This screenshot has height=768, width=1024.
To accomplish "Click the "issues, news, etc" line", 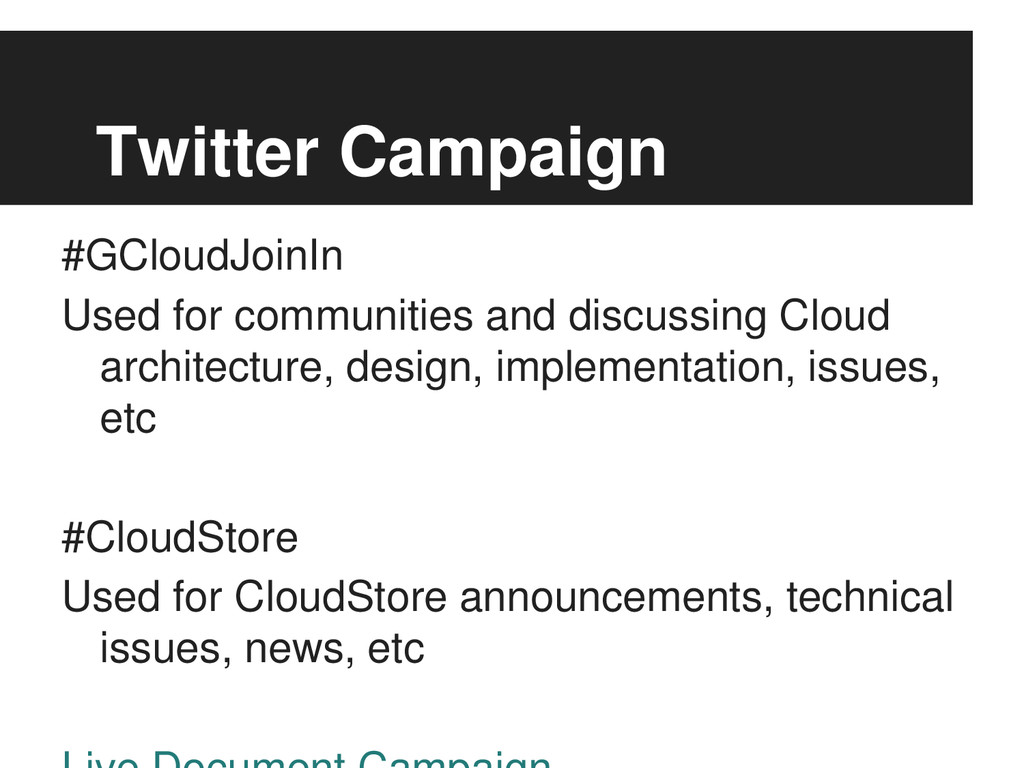I will [x=262, y=649].
